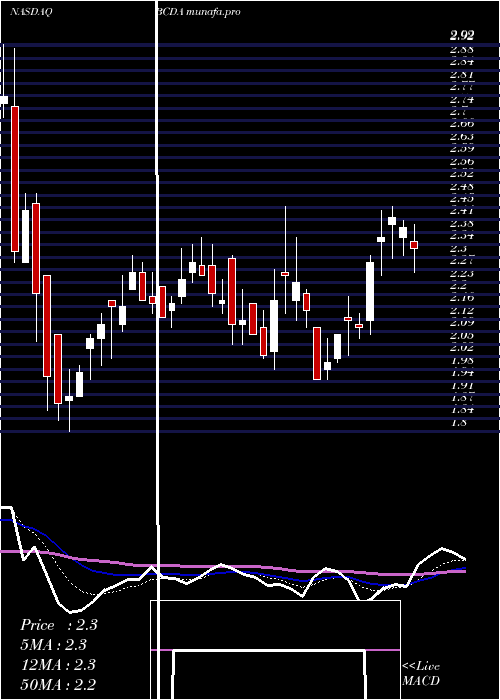This screenshot has height=700, width=500.
Task: Click the 2.23 price axis label
Action: point(462,273)
